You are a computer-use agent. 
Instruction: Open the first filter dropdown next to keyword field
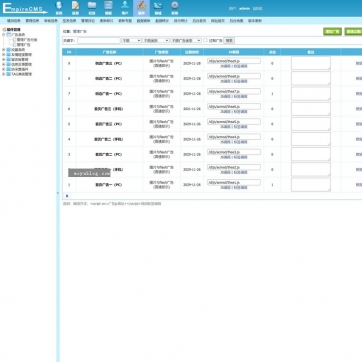coord(131,40)
